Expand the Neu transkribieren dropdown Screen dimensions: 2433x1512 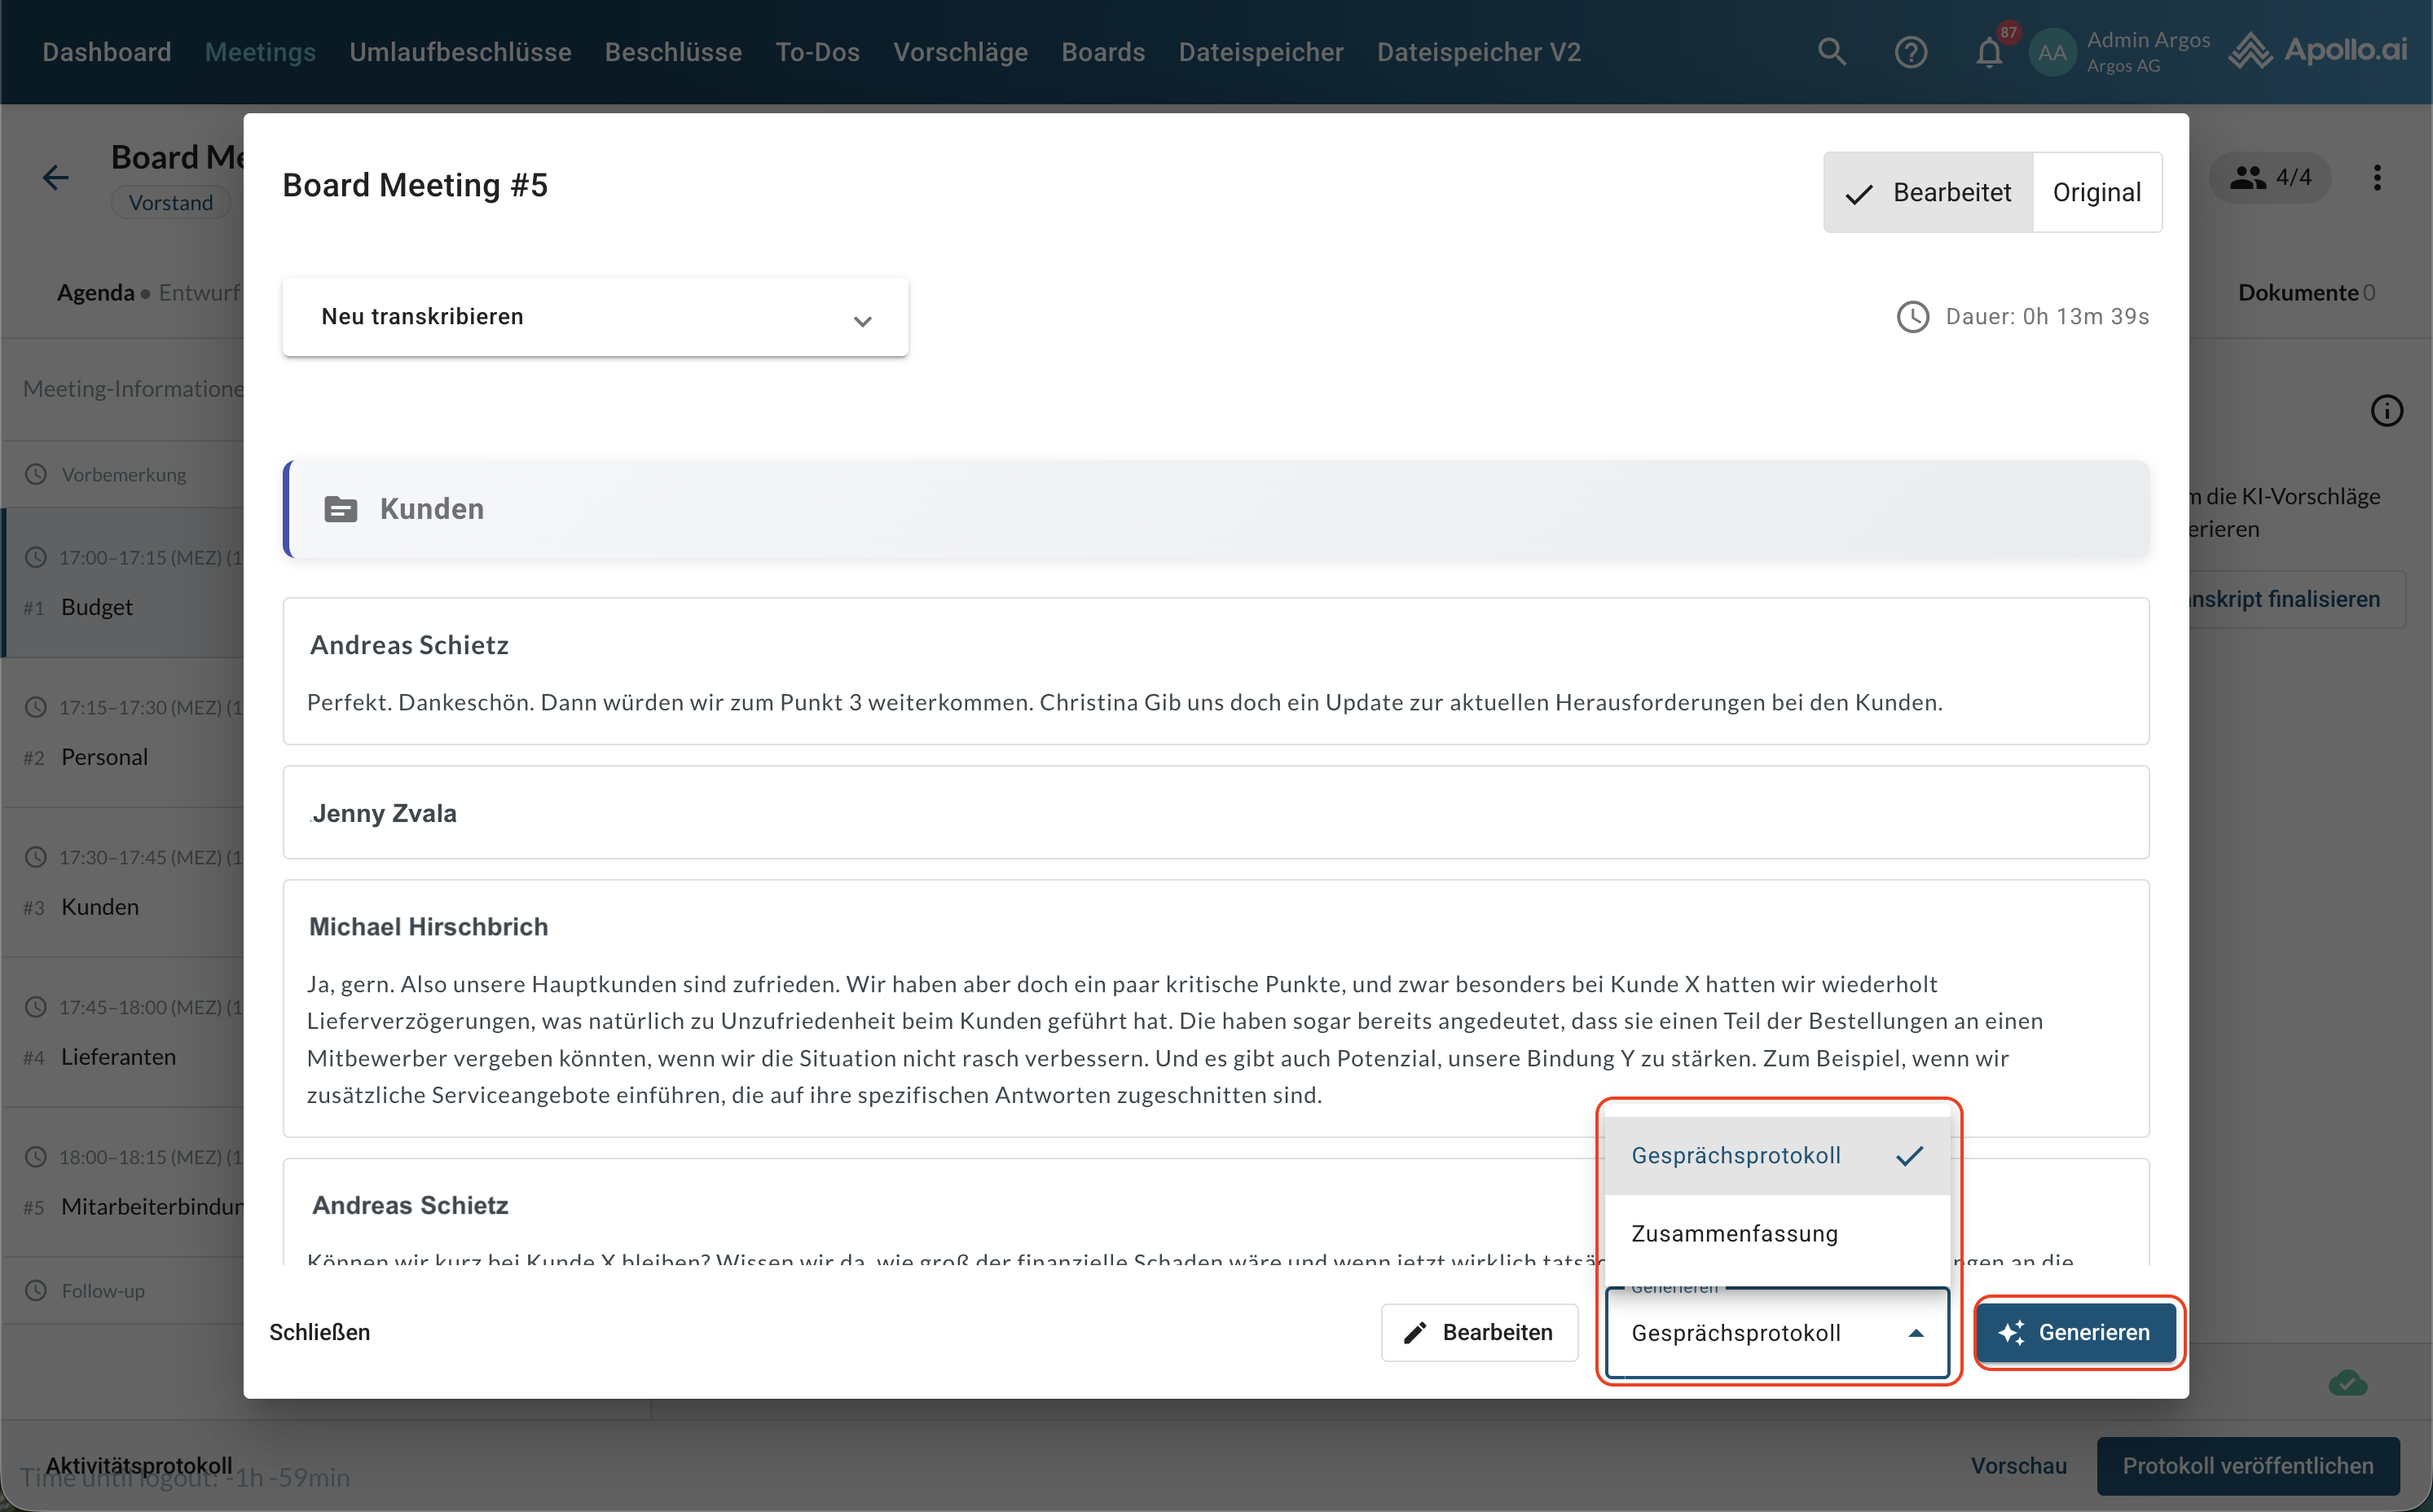(x=595, y=317)
